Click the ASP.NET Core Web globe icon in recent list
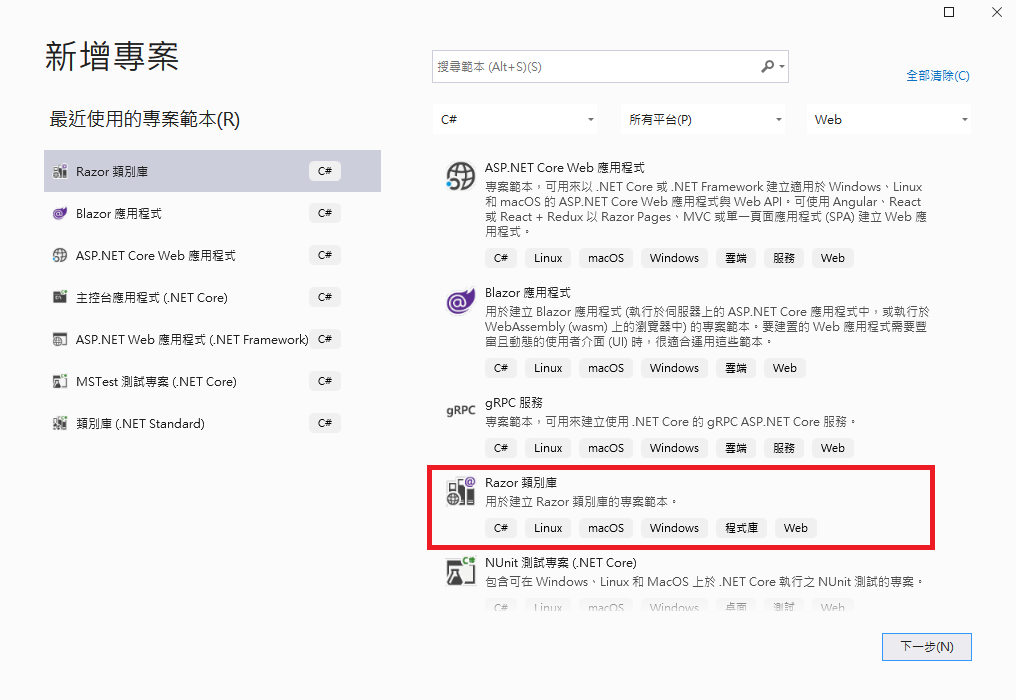1016x700 pixels. (60, 255)
